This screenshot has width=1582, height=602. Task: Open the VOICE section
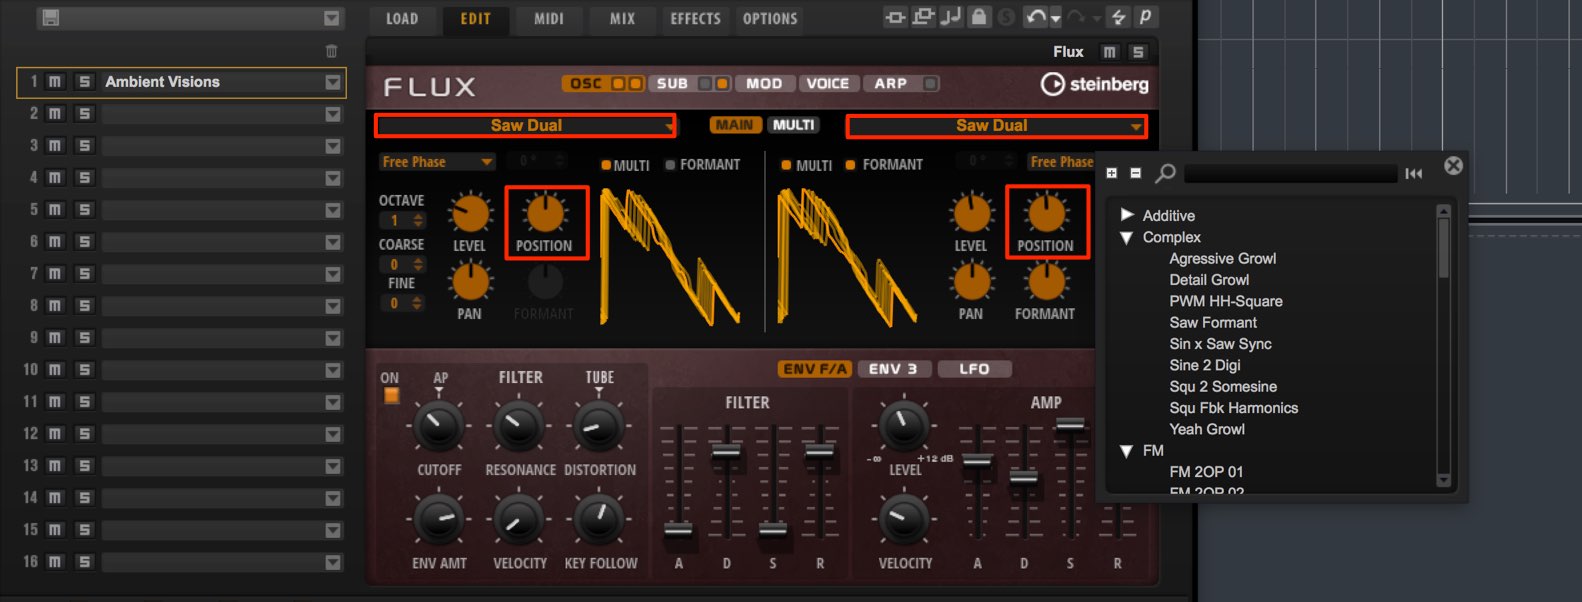coord(827,84)
